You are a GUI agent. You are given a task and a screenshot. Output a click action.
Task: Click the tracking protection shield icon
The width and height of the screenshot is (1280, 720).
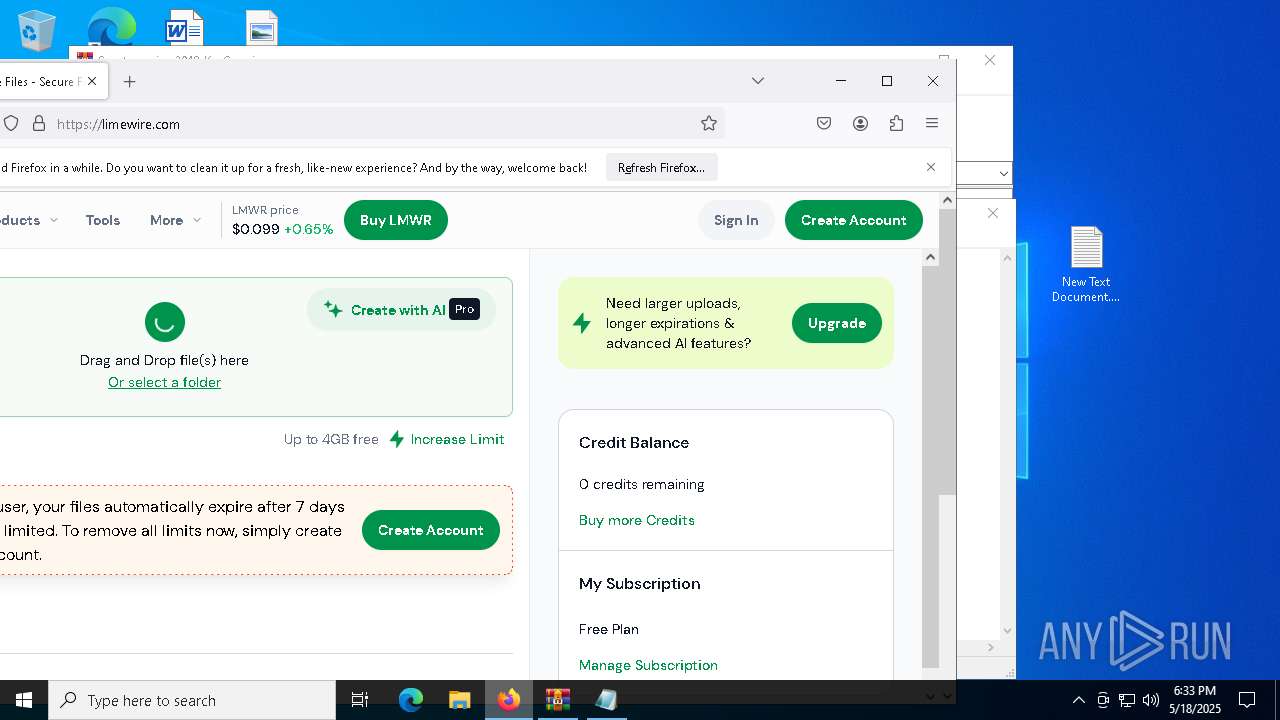point(11,123)
